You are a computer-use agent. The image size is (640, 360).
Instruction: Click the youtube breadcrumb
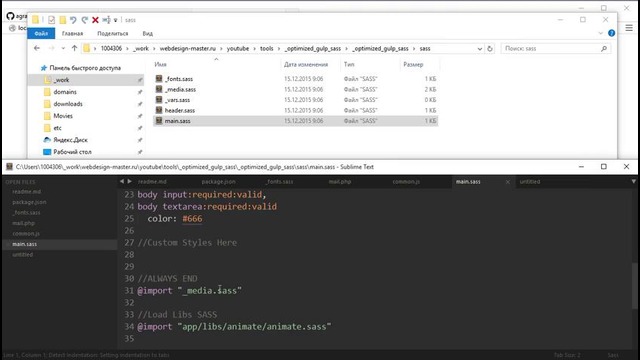coord(238,48)
